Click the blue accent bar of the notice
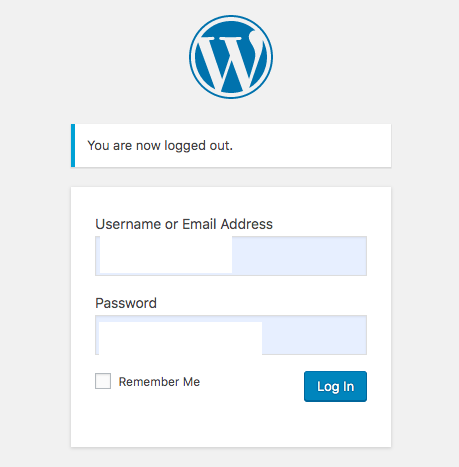The width and height of the screenshot is (459, 467). click(73, 145)
